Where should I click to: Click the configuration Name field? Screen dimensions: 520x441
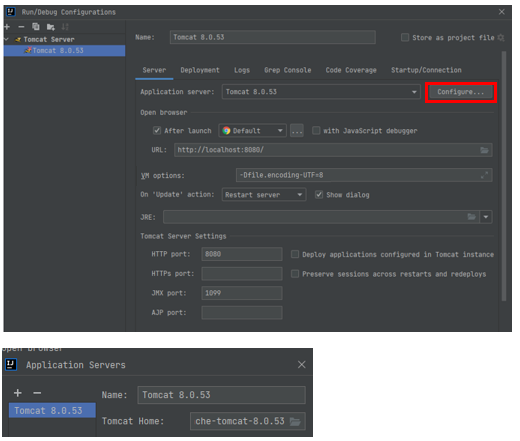pyautogui.click(x=273, y=37)
